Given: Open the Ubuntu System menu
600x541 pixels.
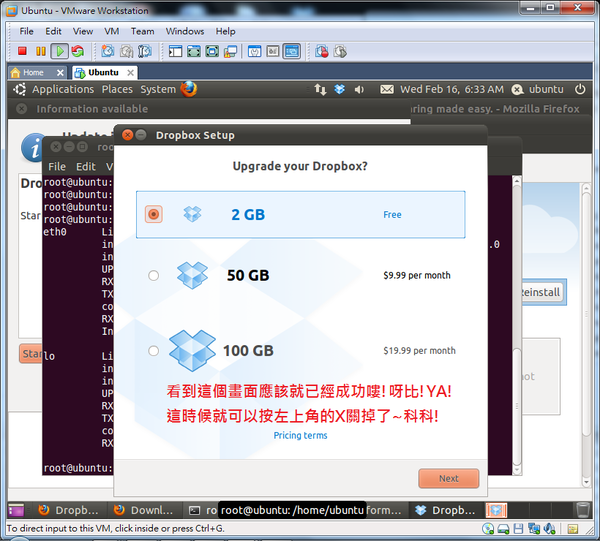Looking at the screenshot, I should pyautogui.click(x=158, y=89).
